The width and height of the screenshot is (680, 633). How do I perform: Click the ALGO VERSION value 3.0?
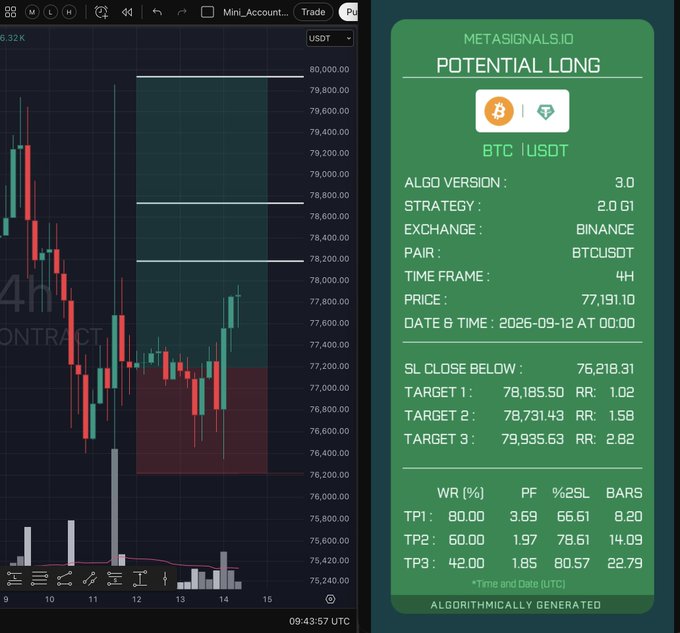(x=624, y=183)
